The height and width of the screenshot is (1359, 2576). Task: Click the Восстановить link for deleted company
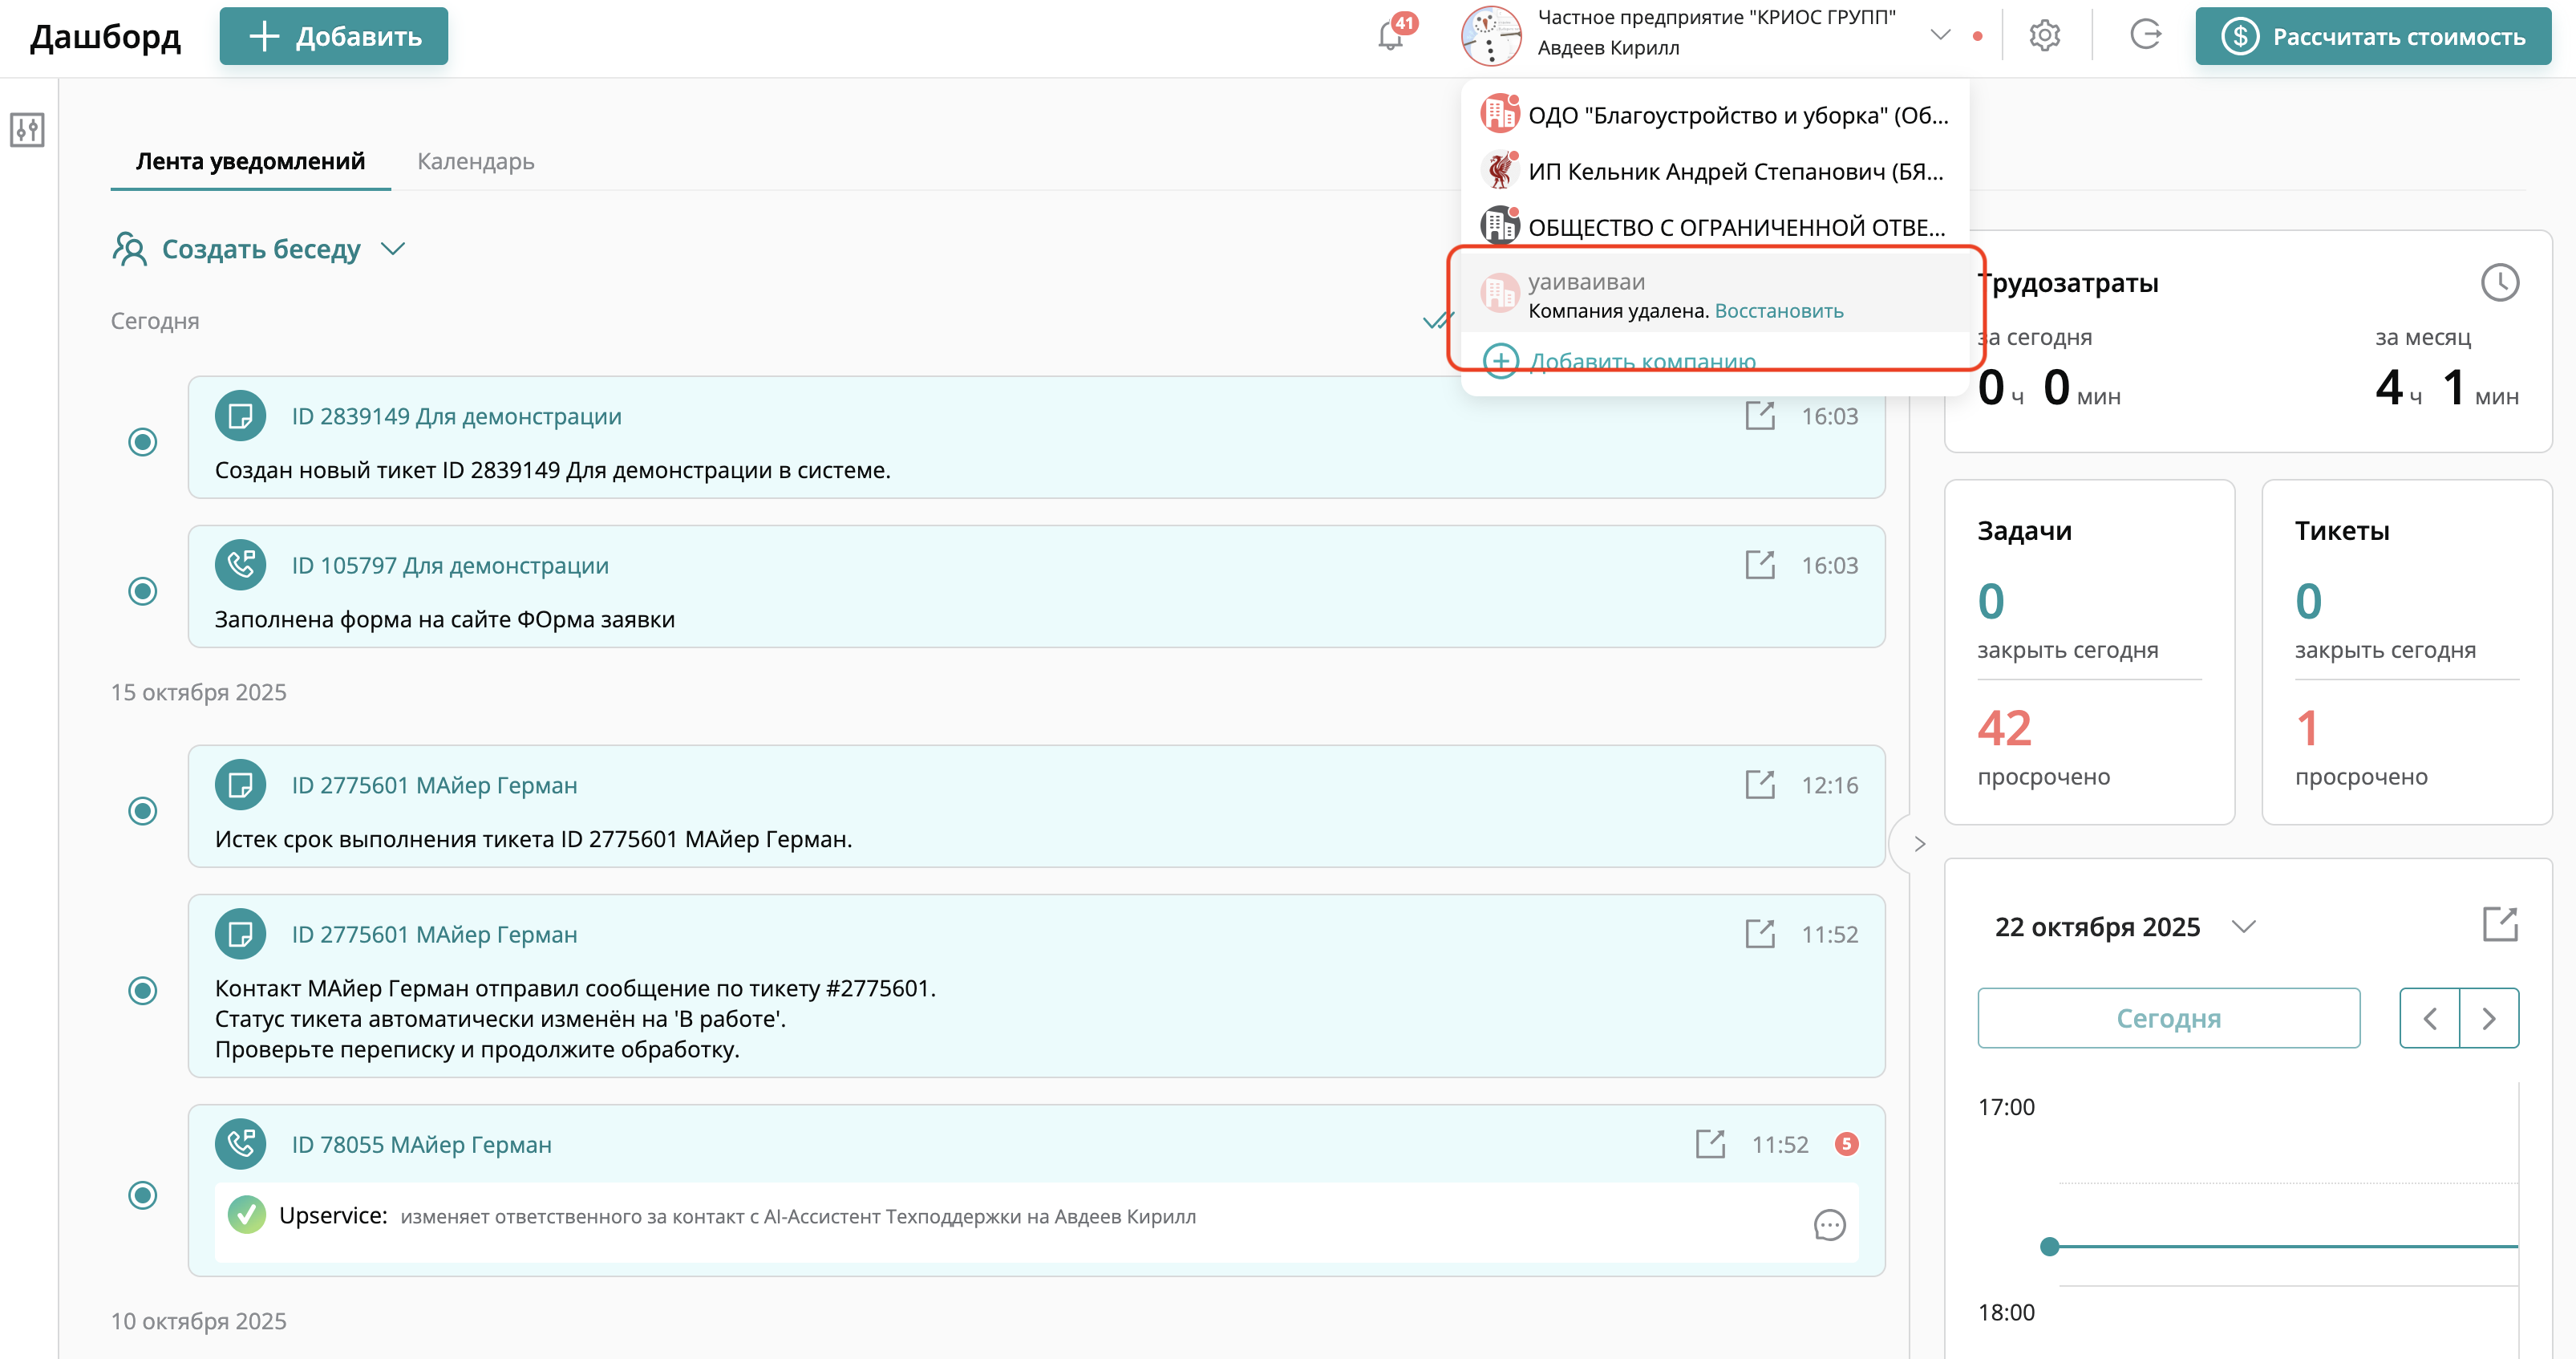tap(1778, 311)
